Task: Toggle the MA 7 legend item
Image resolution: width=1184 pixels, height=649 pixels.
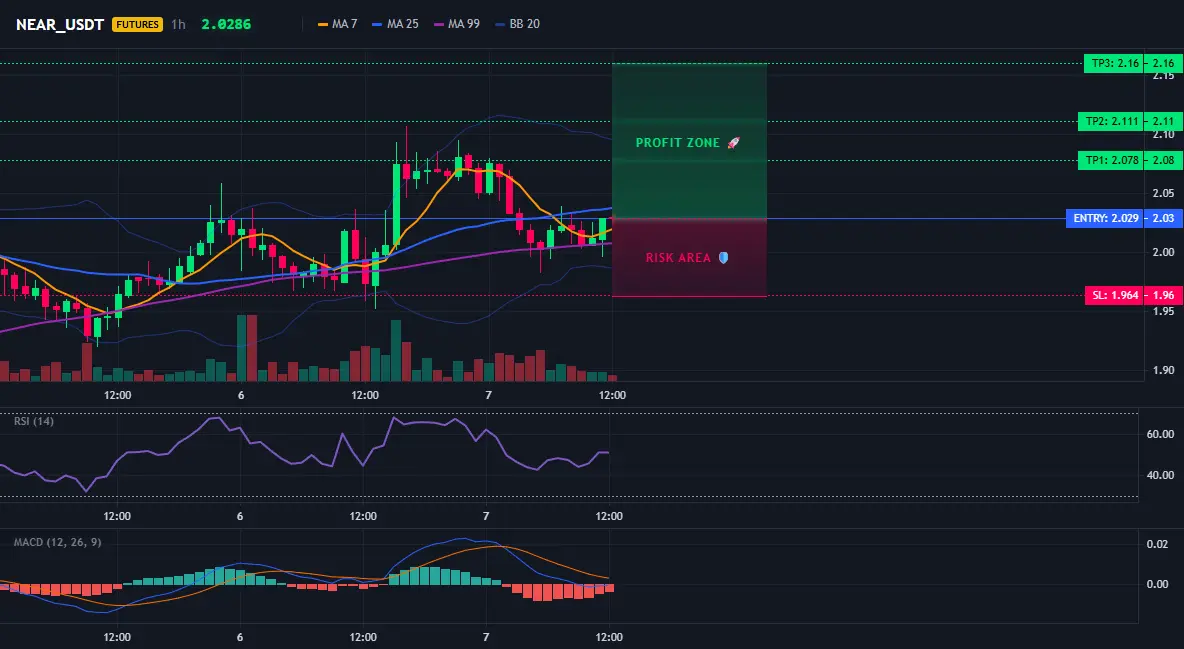Action: tap(338, 24)
